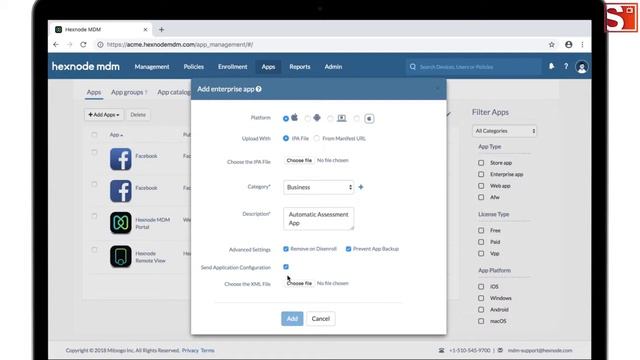Select the Apple iOS platform radio button

pyautogui.click(x=286, y=118)
